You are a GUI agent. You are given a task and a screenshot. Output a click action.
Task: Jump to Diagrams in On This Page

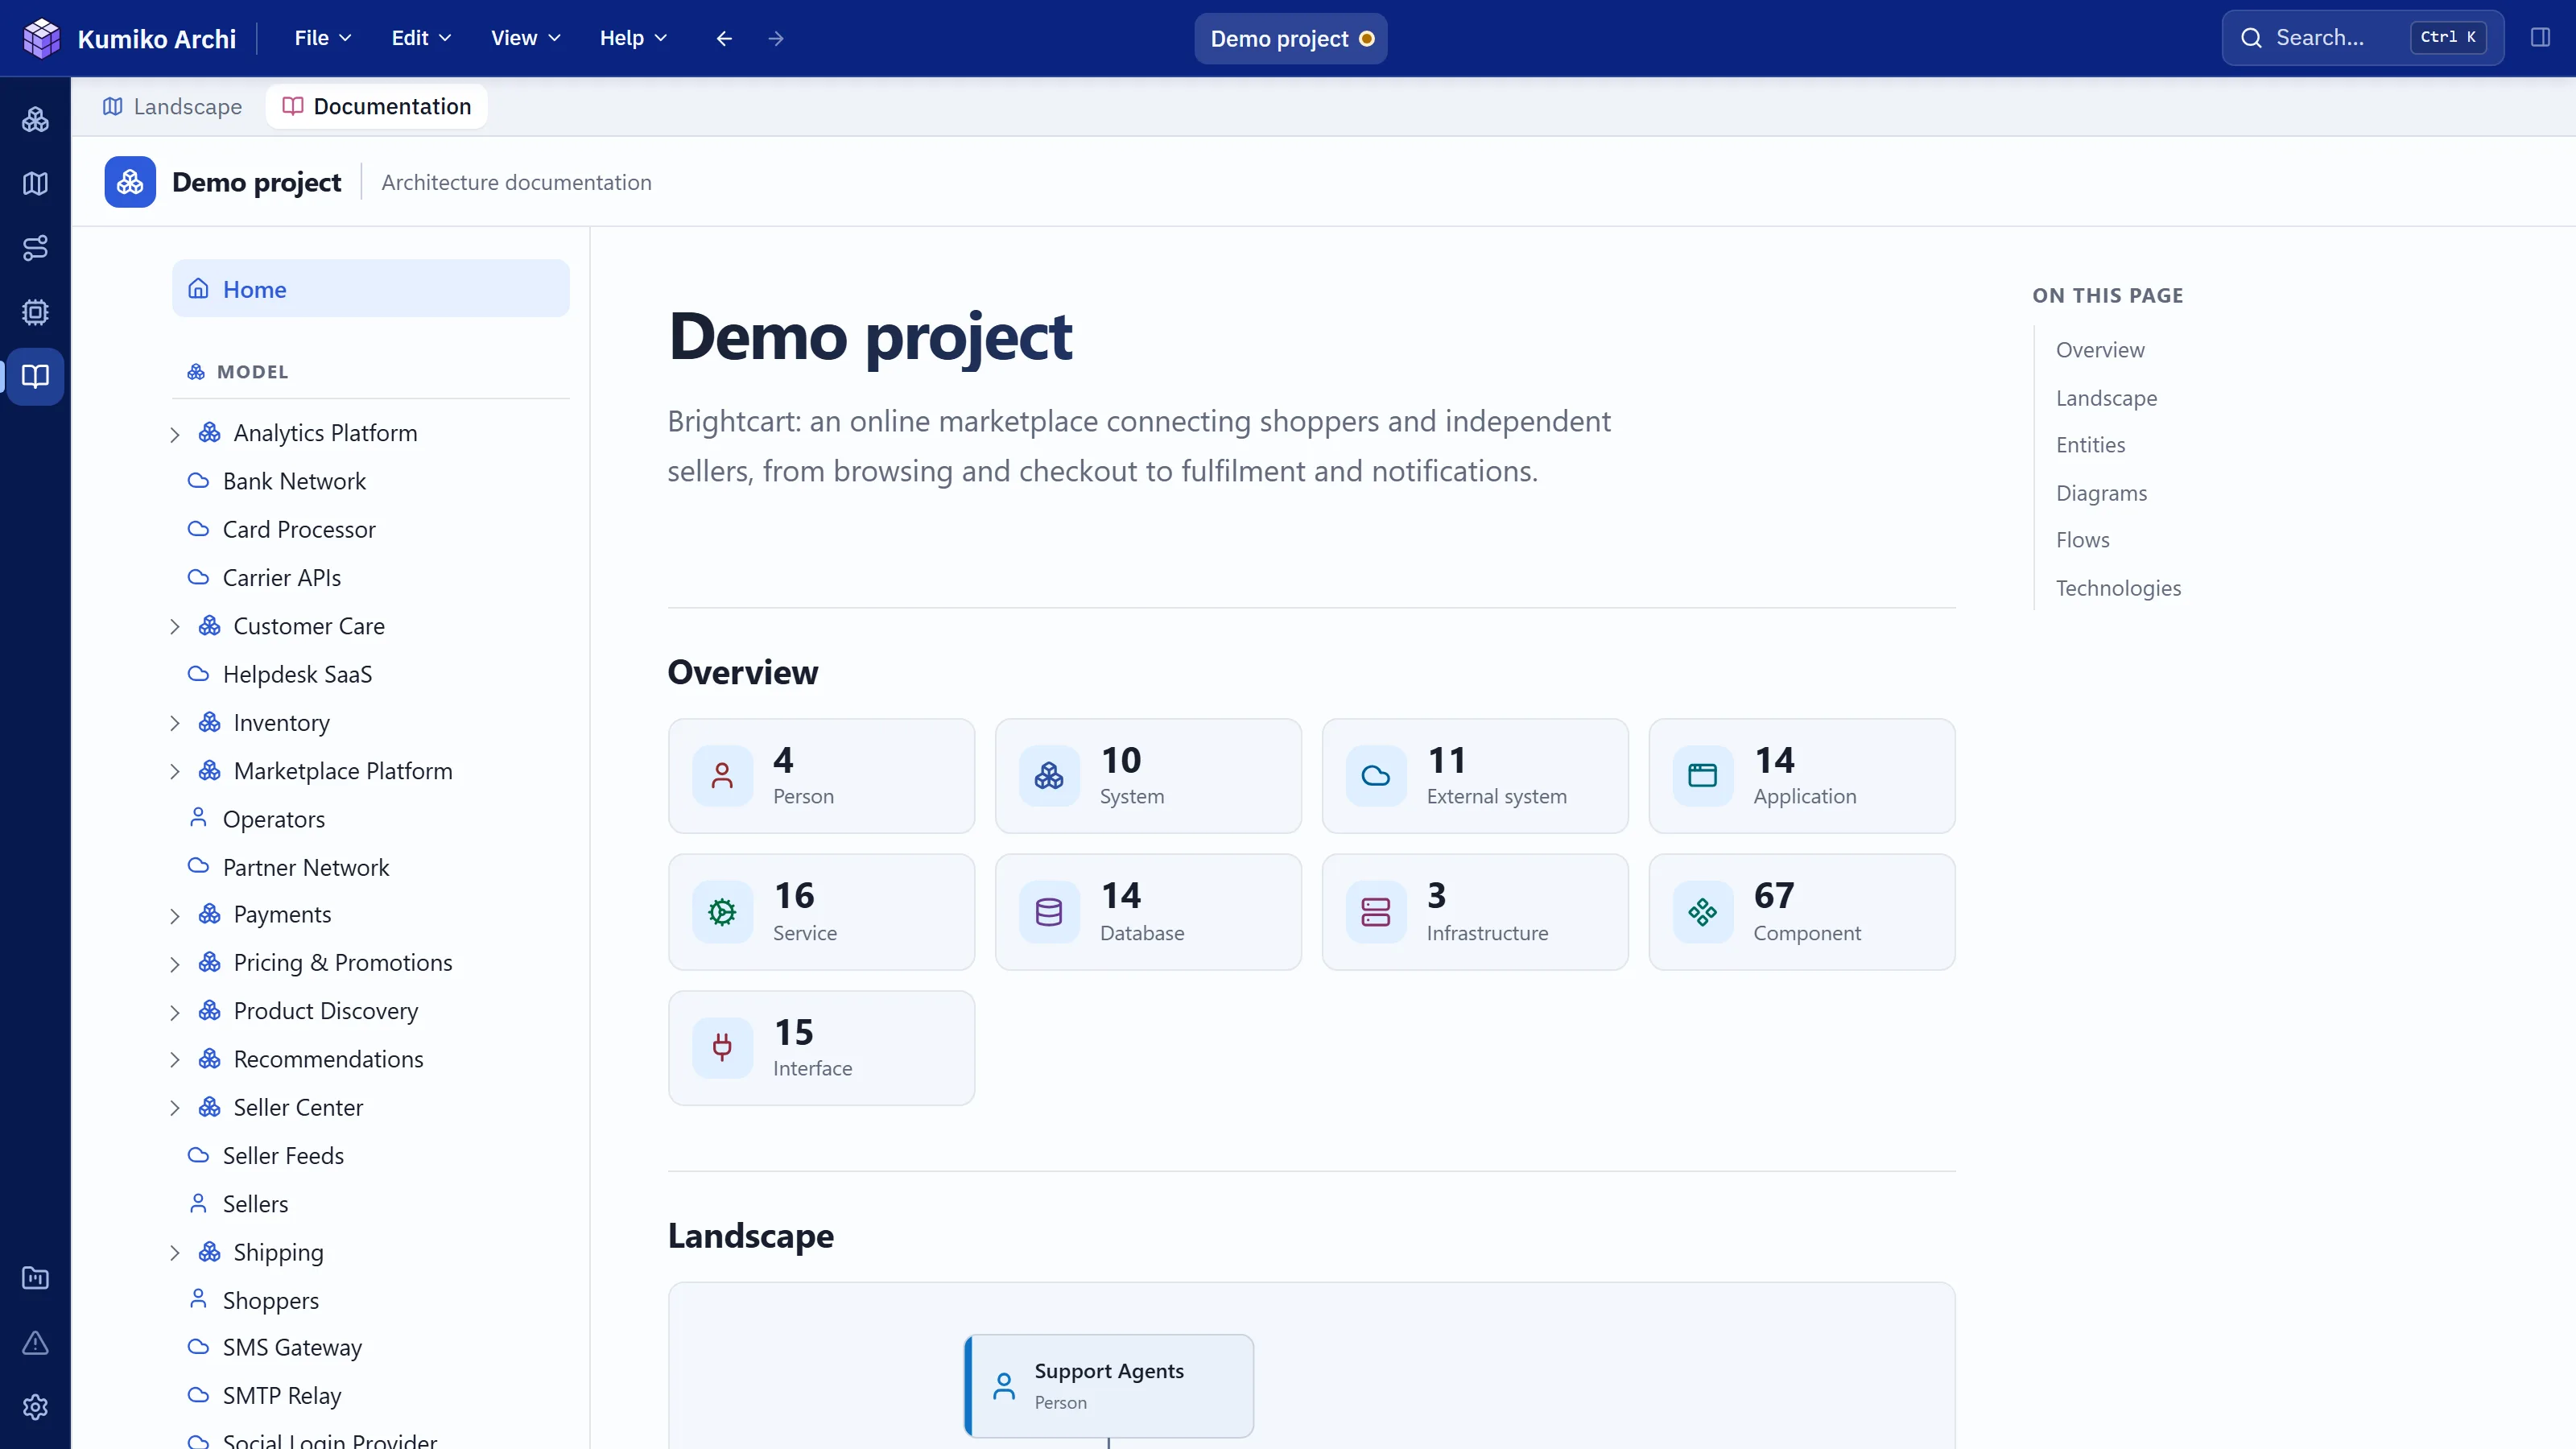pyautogui.click(x=2101, y=493)
